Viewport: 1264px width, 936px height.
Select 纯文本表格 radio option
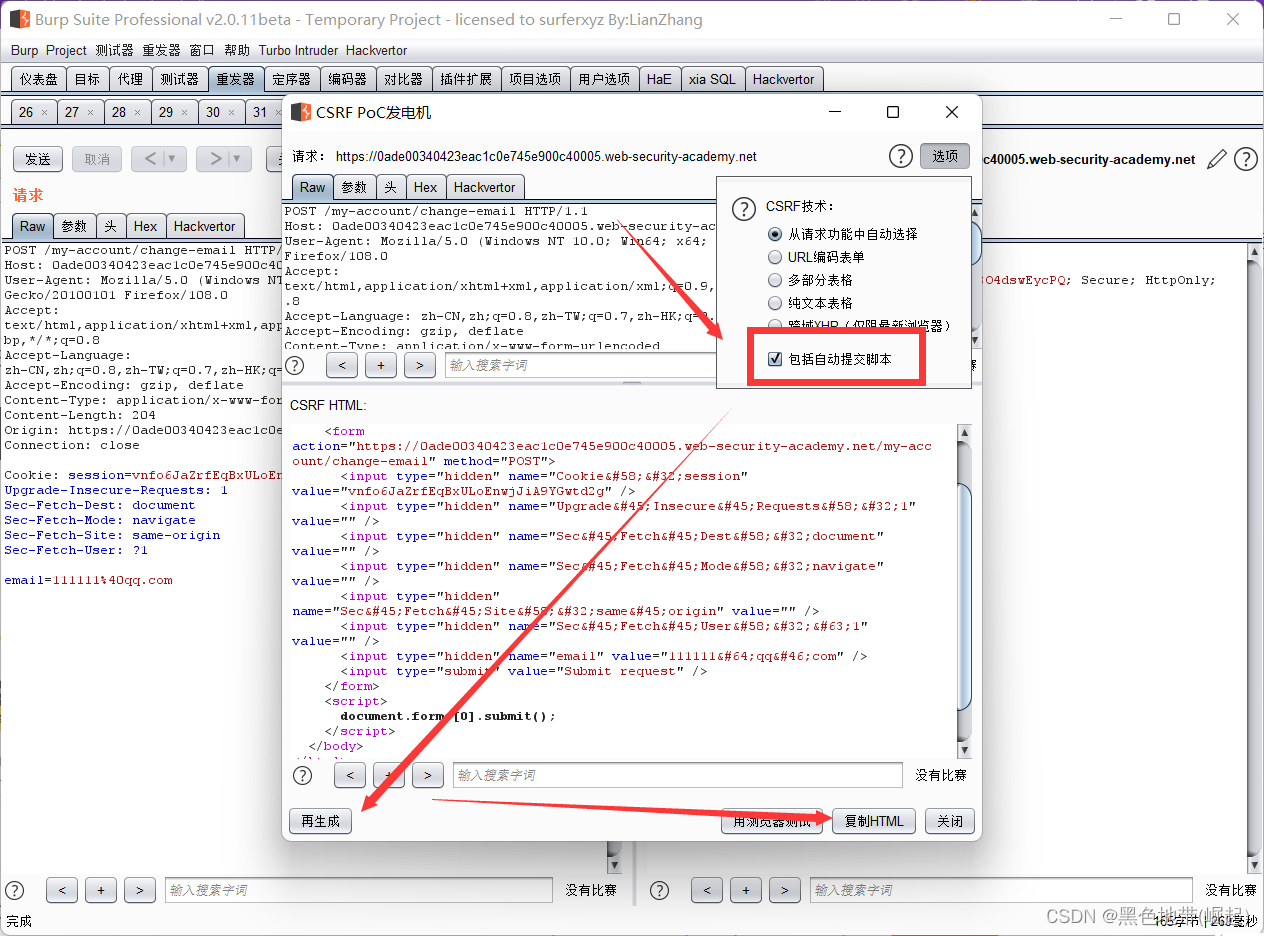775,303
